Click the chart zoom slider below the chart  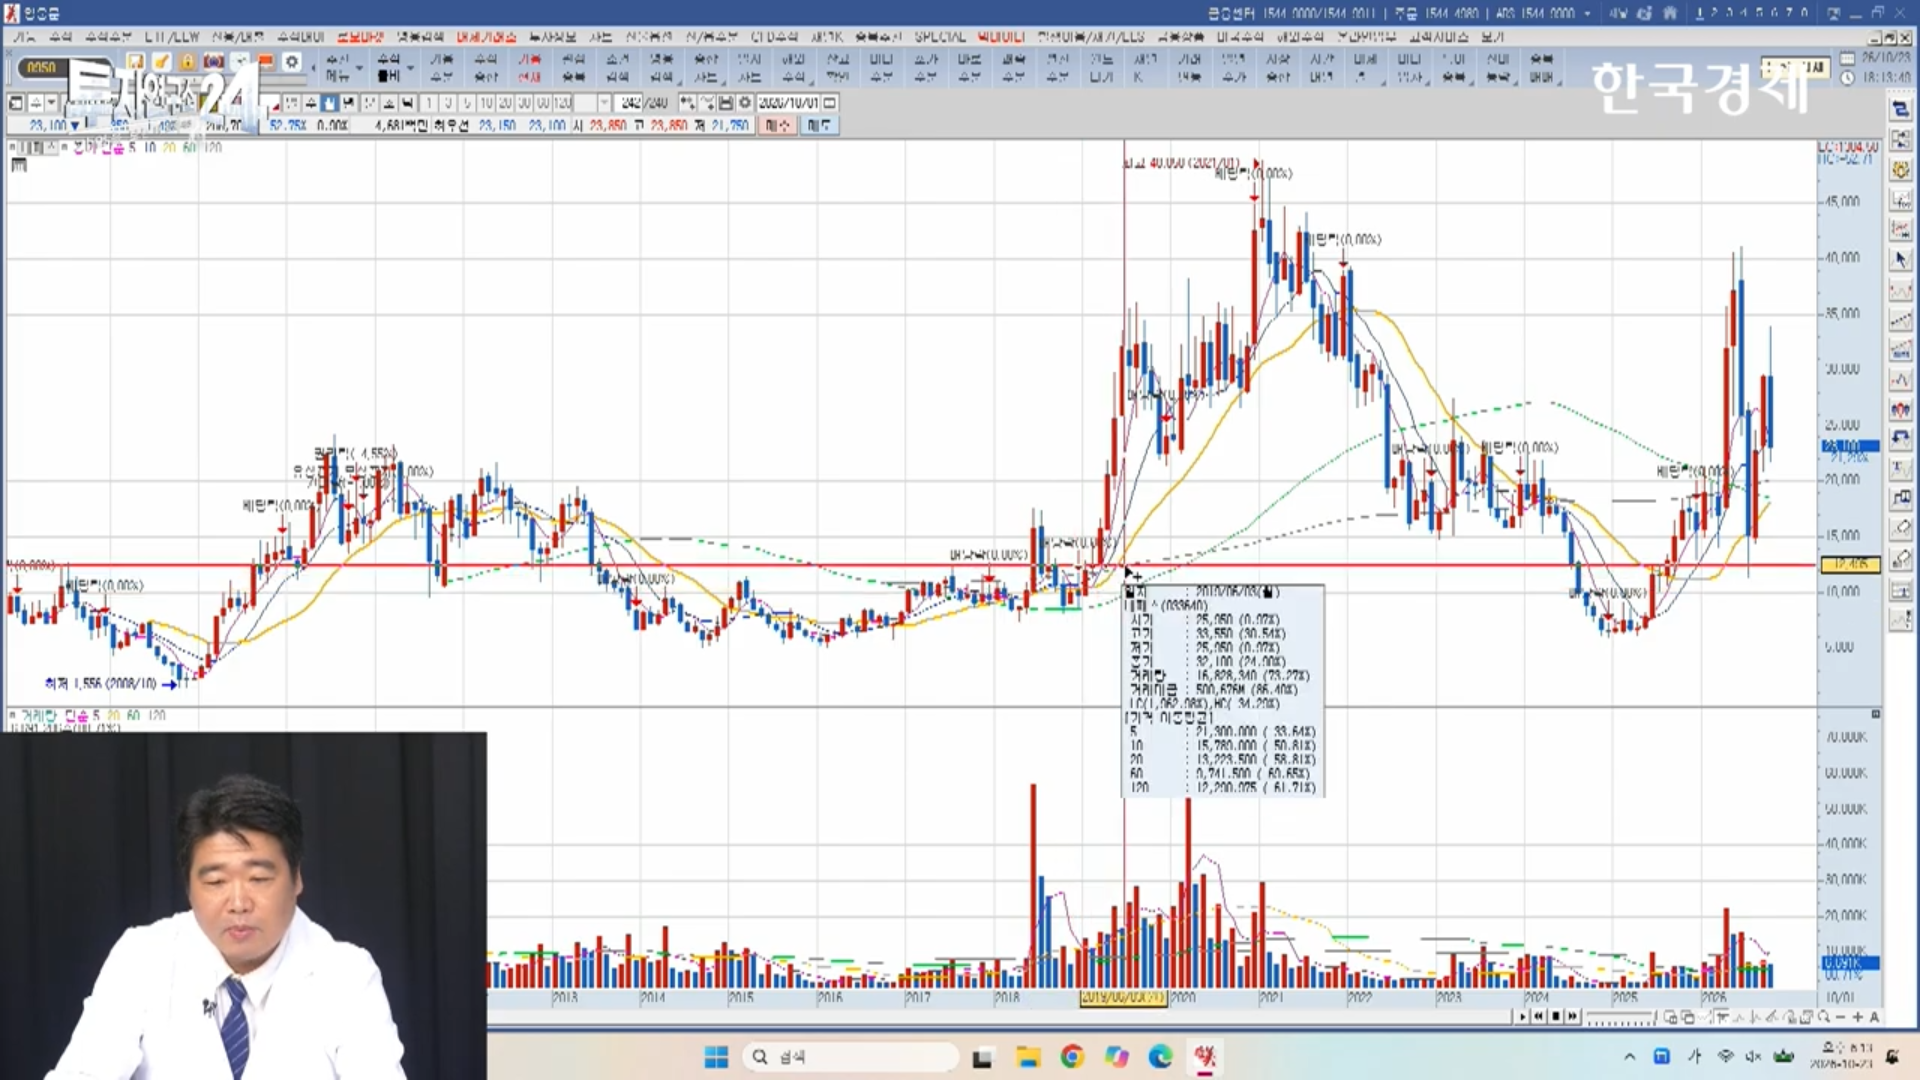tap(1622, 1016)
